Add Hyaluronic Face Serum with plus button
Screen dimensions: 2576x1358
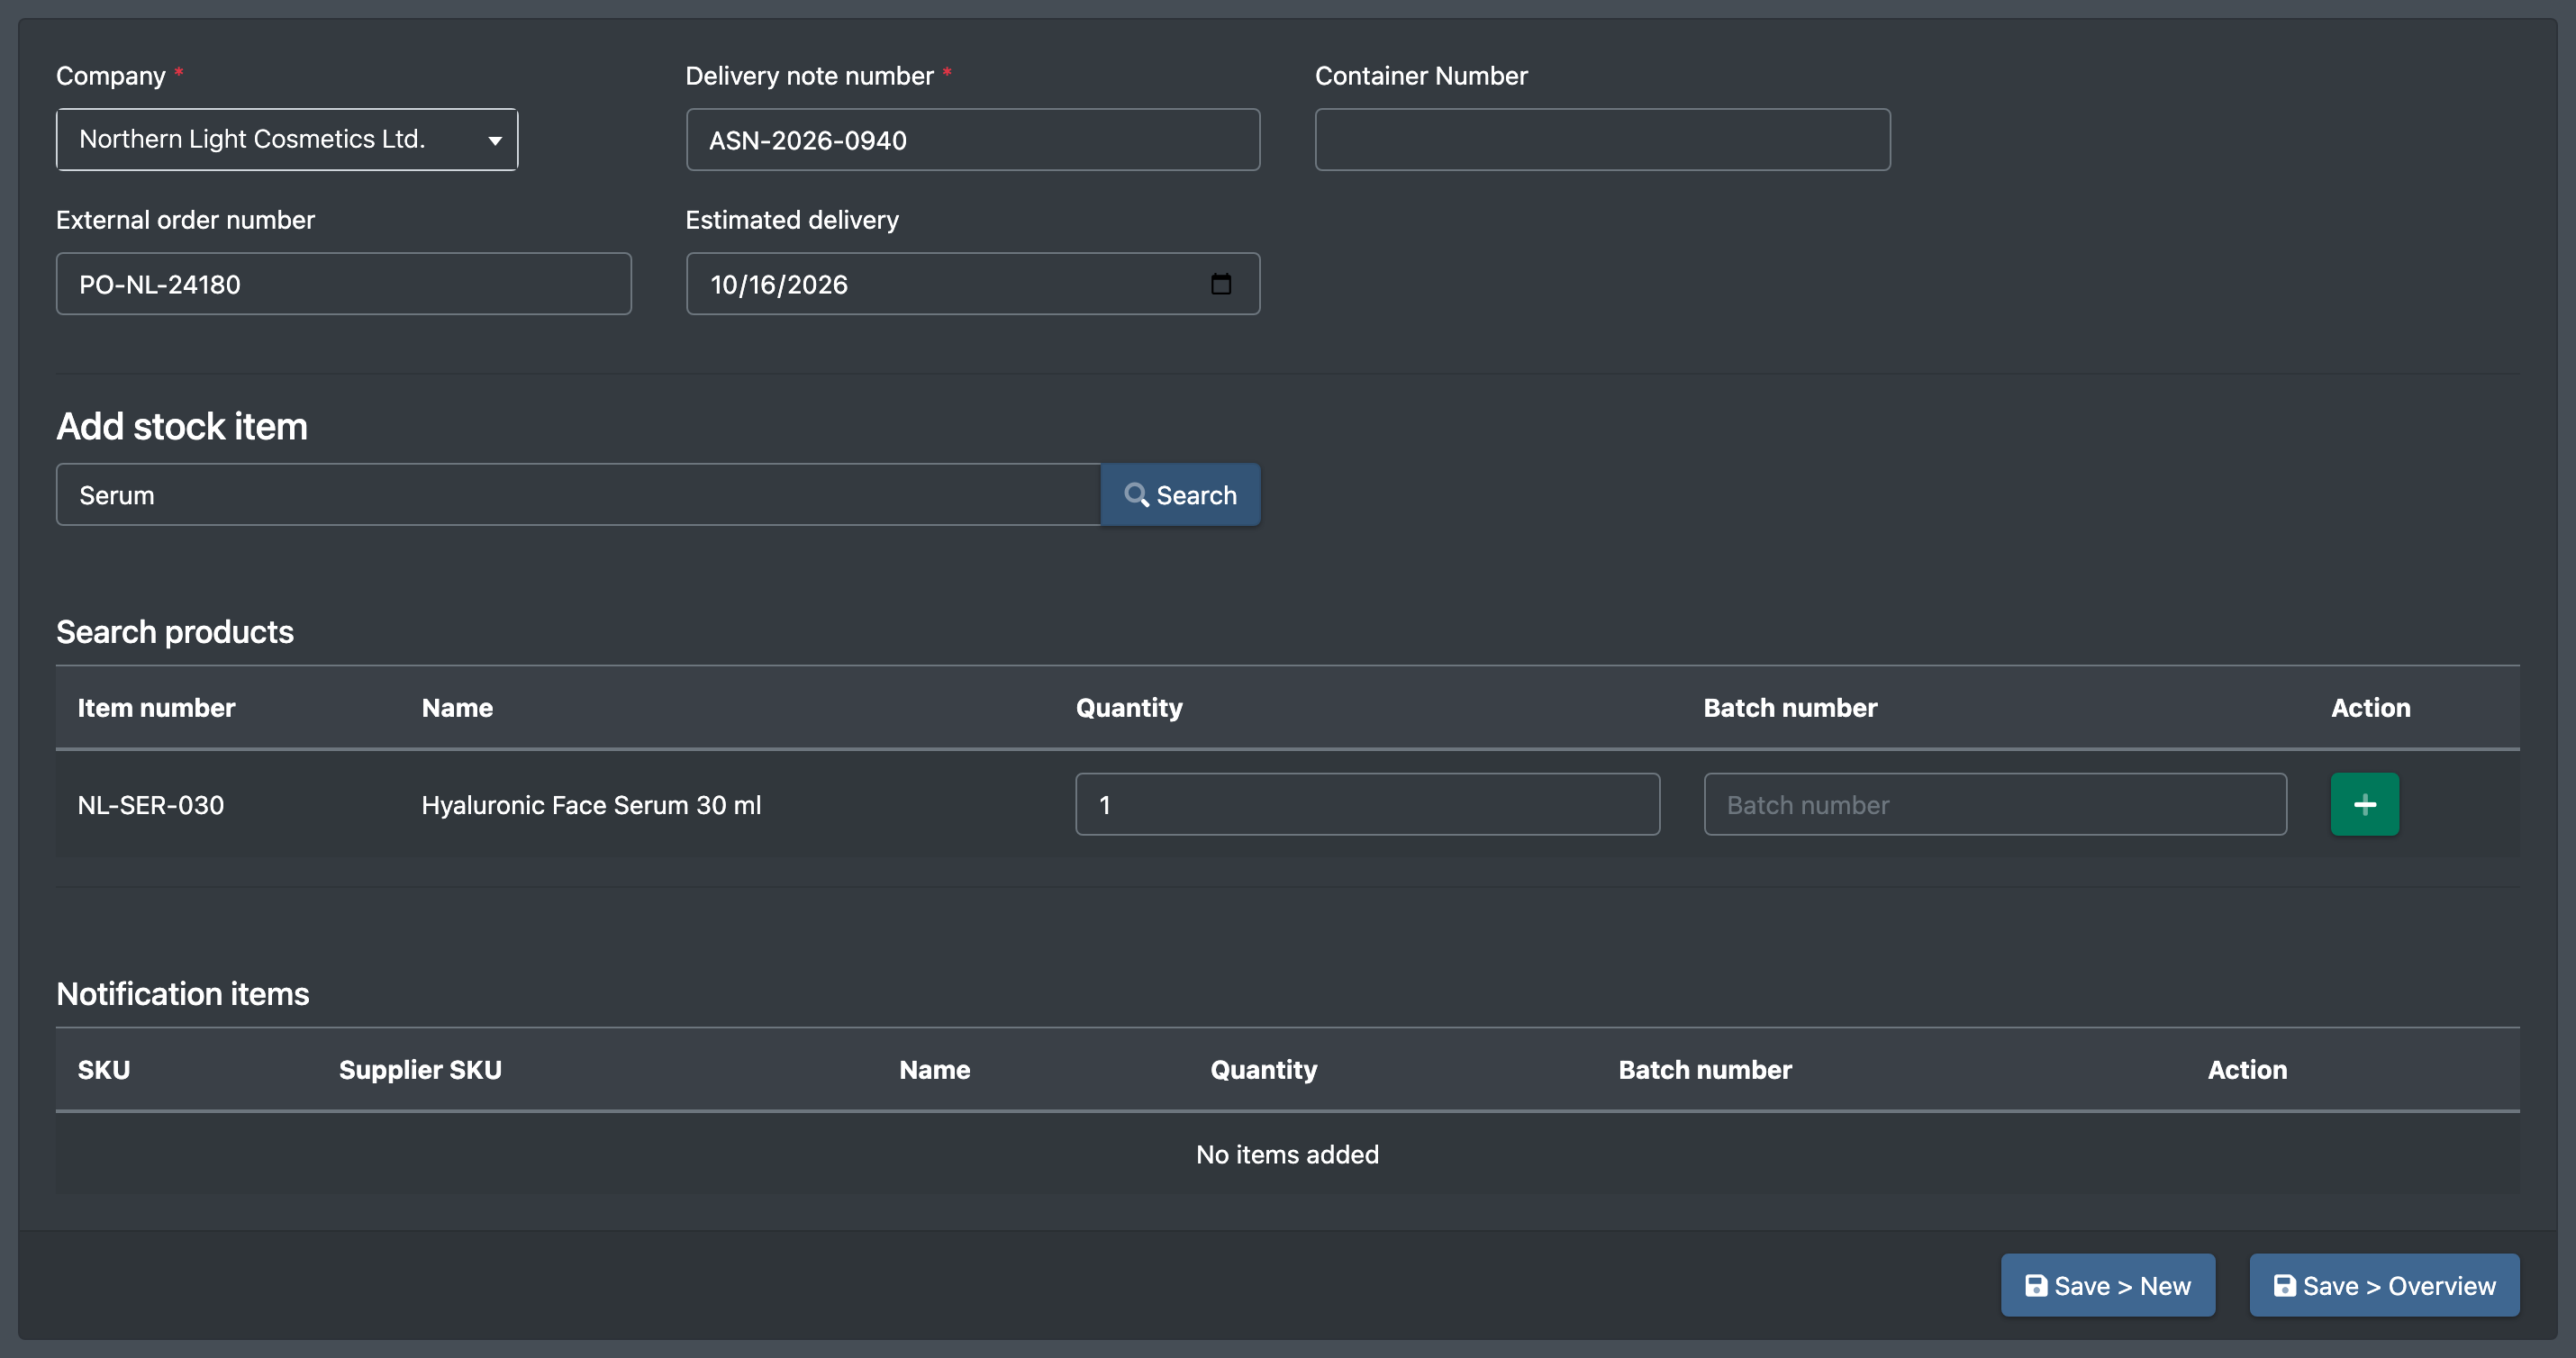coord(2365,804)
